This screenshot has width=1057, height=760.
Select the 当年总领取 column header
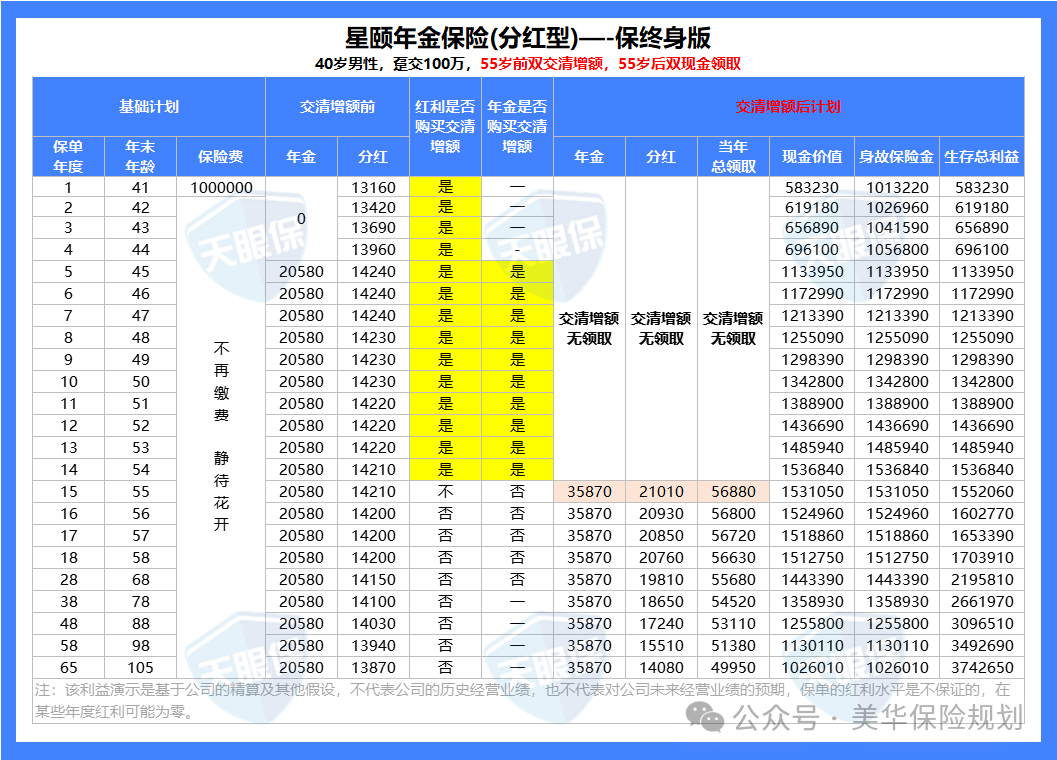tap(733, 156)
